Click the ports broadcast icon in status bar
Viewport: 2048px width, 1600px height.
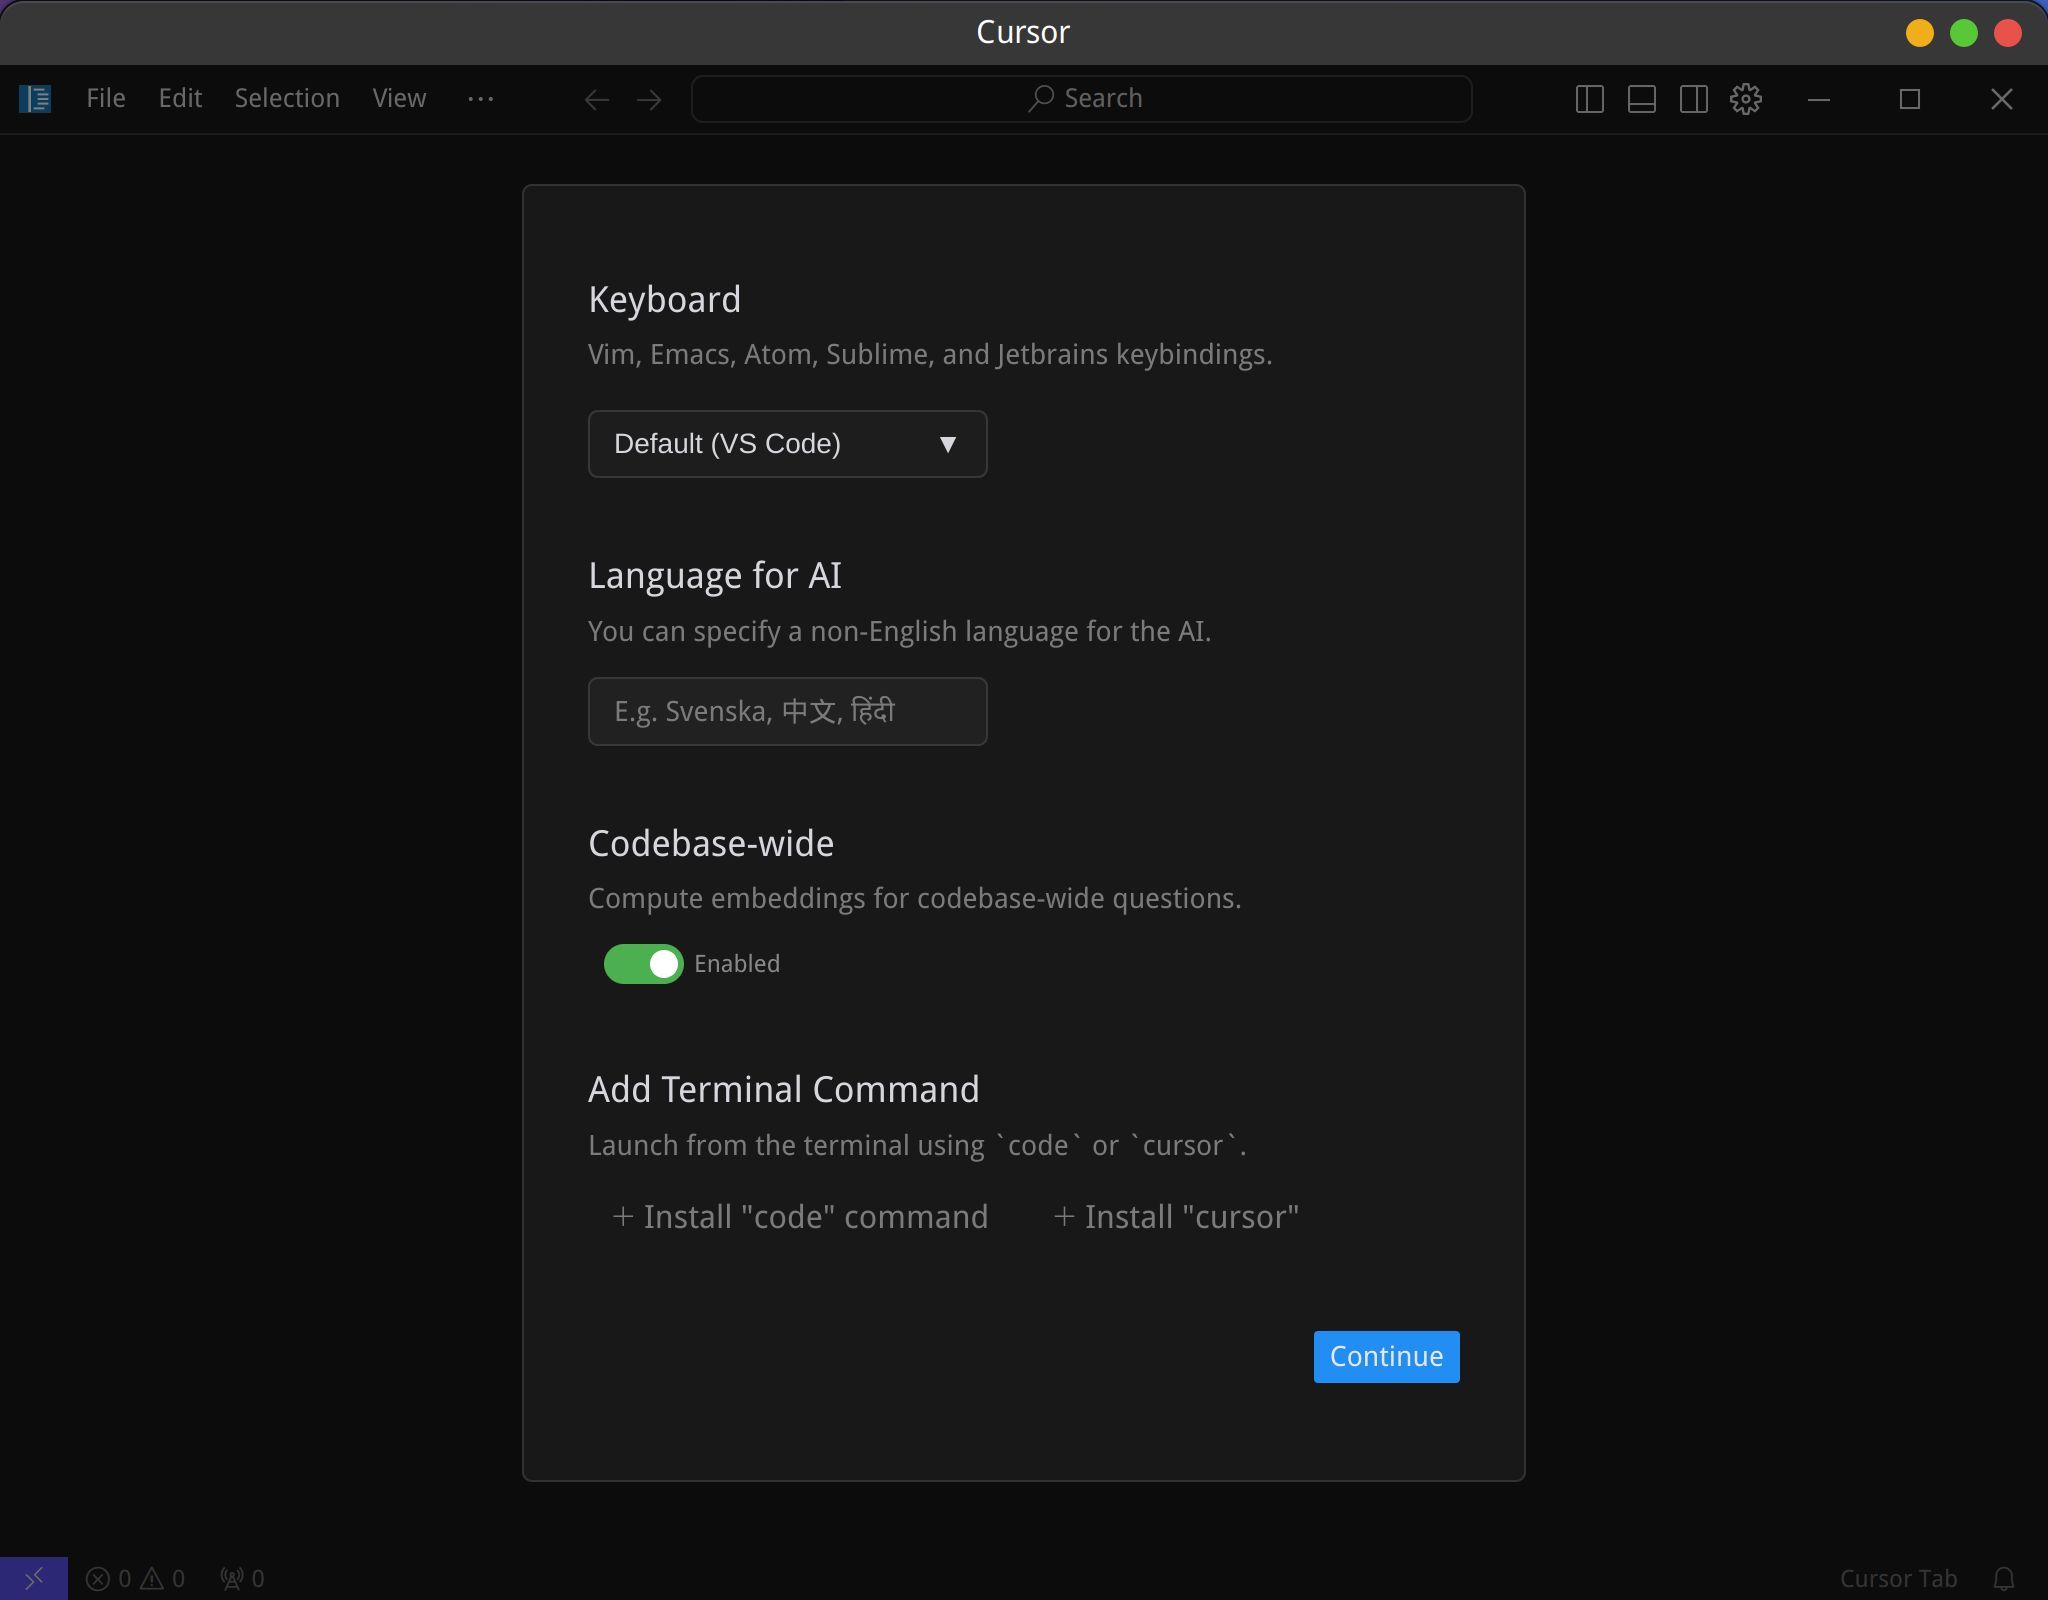(242, 1579)
